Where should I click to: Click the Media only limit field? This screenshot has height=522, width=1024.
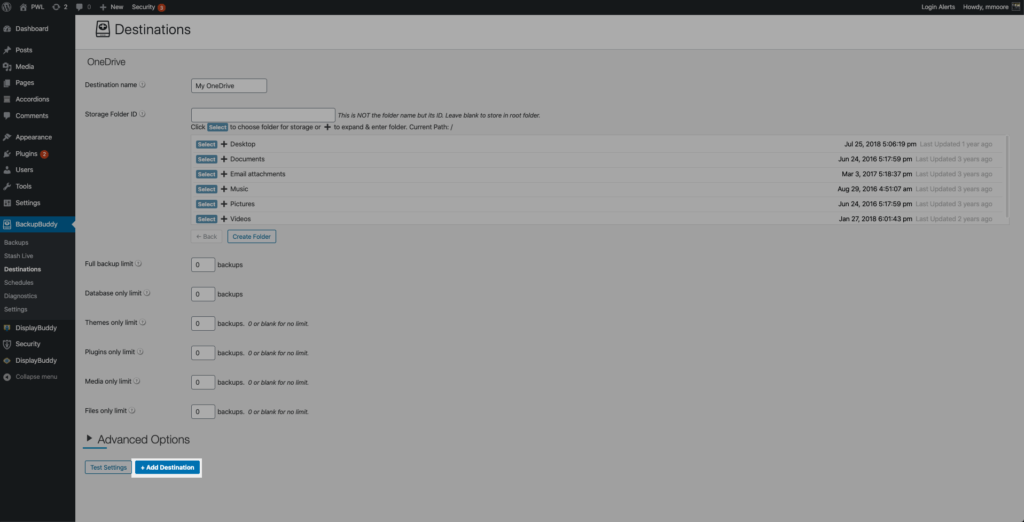(203, 382)
